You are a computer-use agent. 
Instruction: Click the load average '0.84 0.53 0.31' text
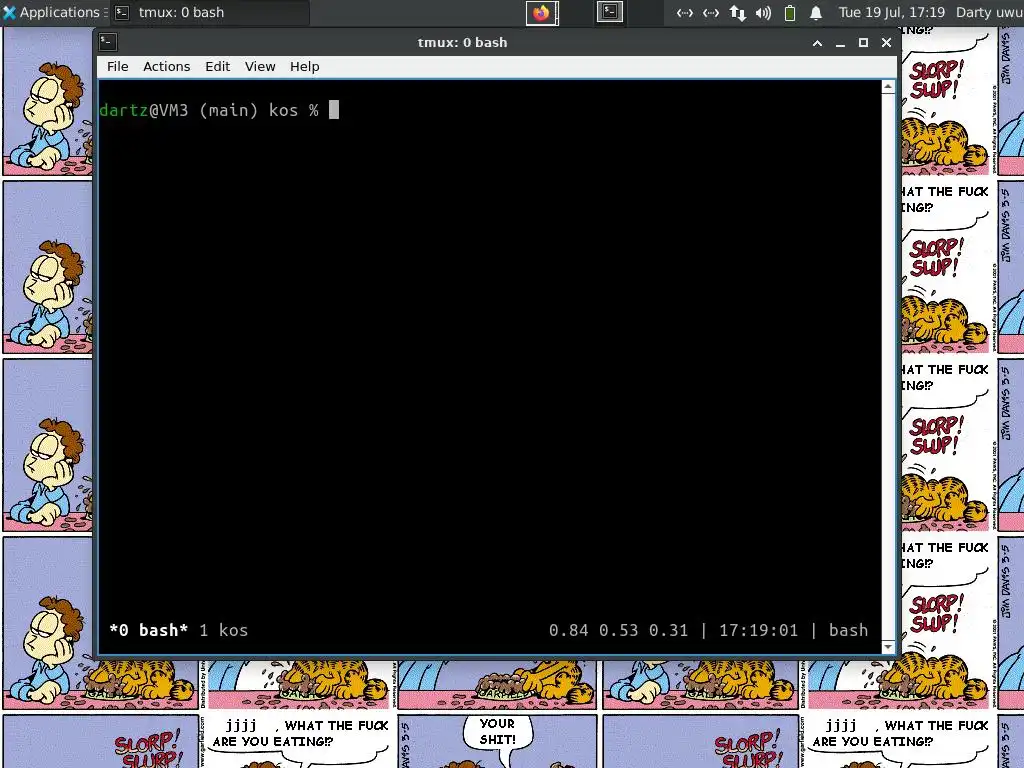pyautogui.click(x=618, y=630)
